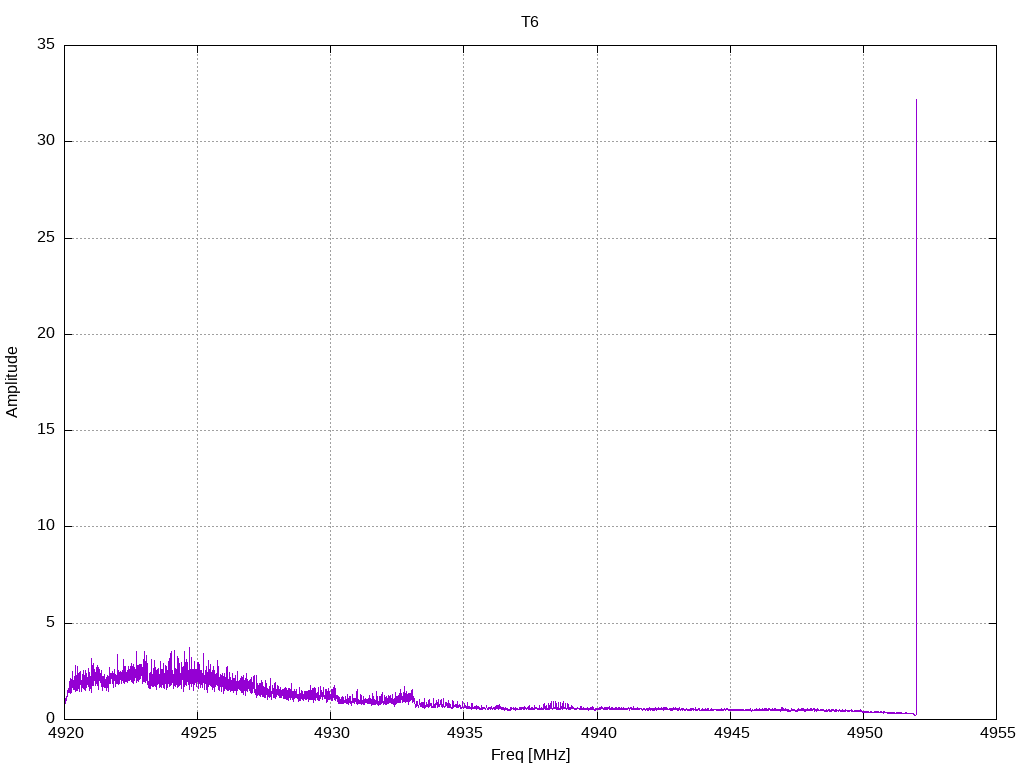
Task: Click x-axis tick label 4930
Action: pyautogui.click(x=331, y=733)
